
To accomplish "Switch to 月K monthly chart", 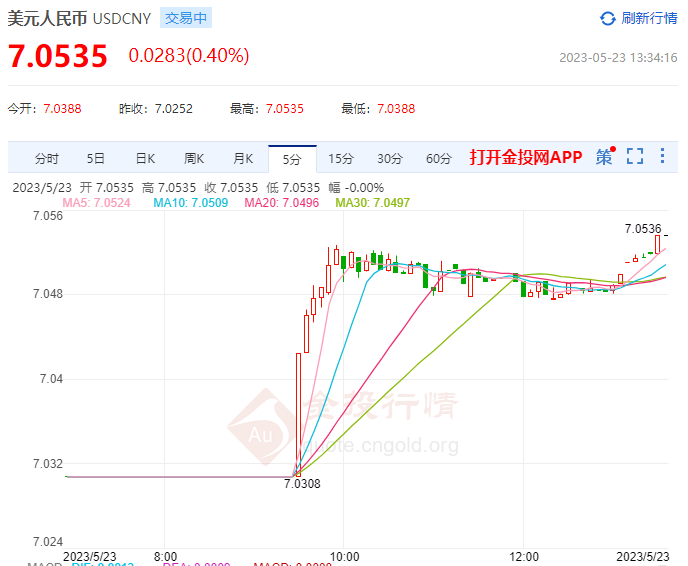I will [x=243, y=158].
